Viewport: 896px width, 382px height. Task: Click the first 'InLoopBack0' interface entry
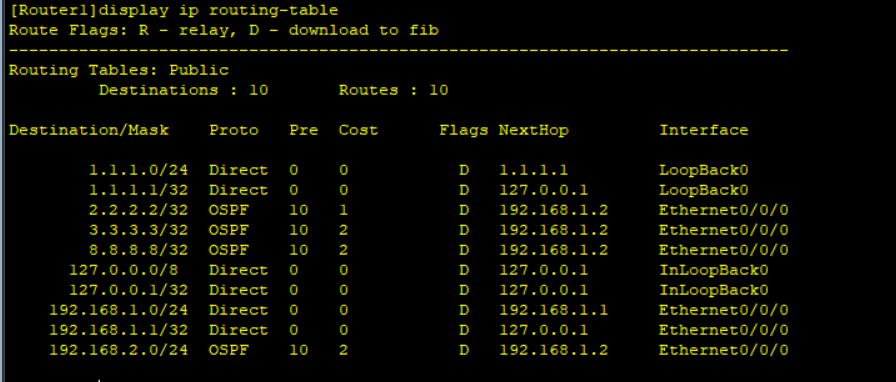(x=714, y=270)
